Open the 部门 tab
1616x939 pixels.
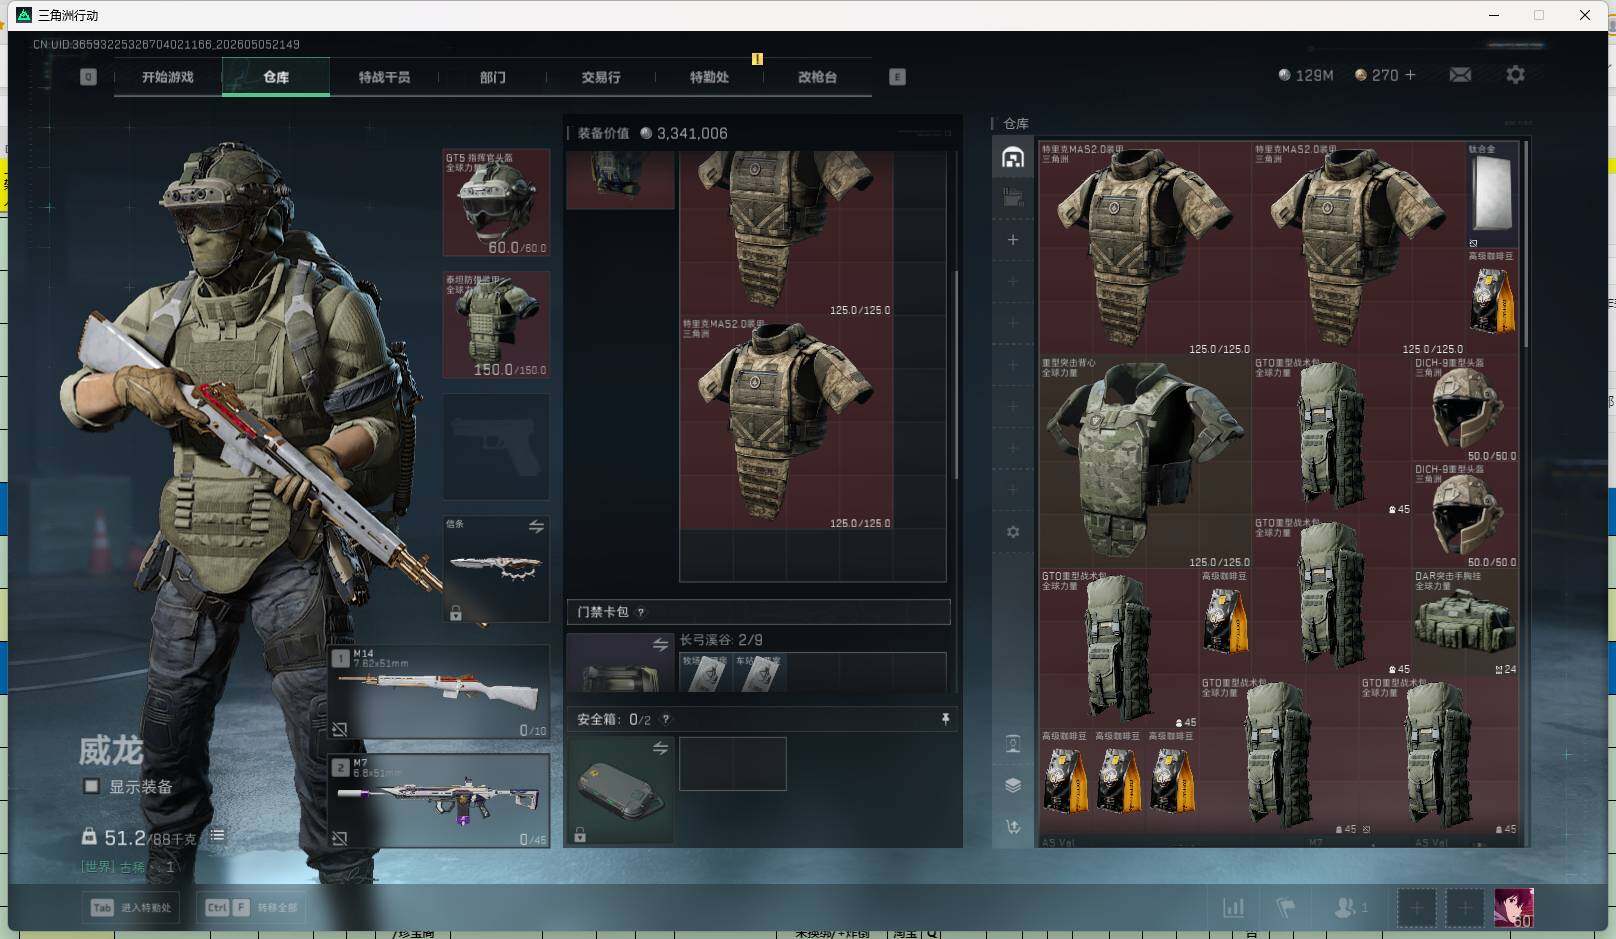point(492,77)
